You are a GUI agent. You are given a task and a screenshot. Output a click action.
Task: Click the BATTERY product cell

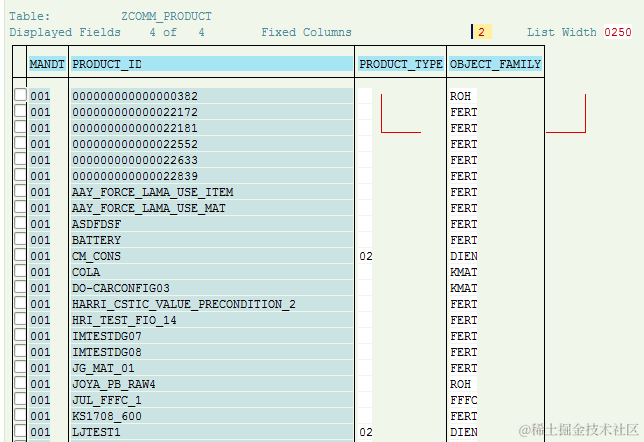212,240
